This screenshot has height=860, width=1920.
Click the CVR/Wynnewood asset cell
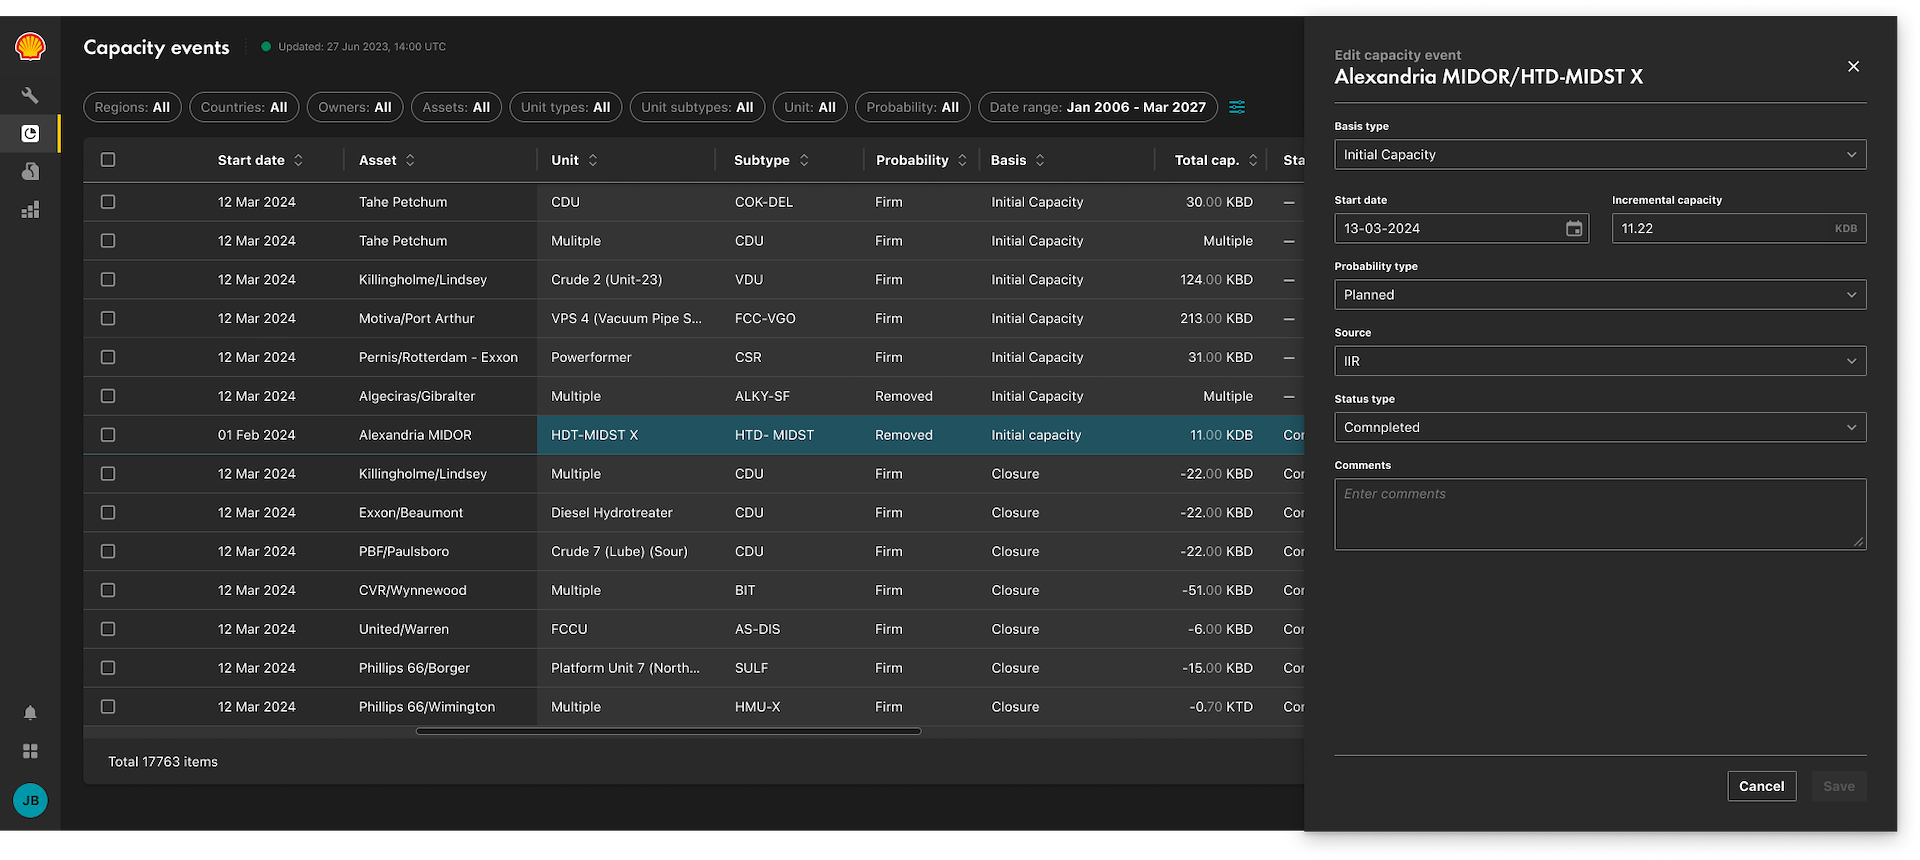coord(413,590)
